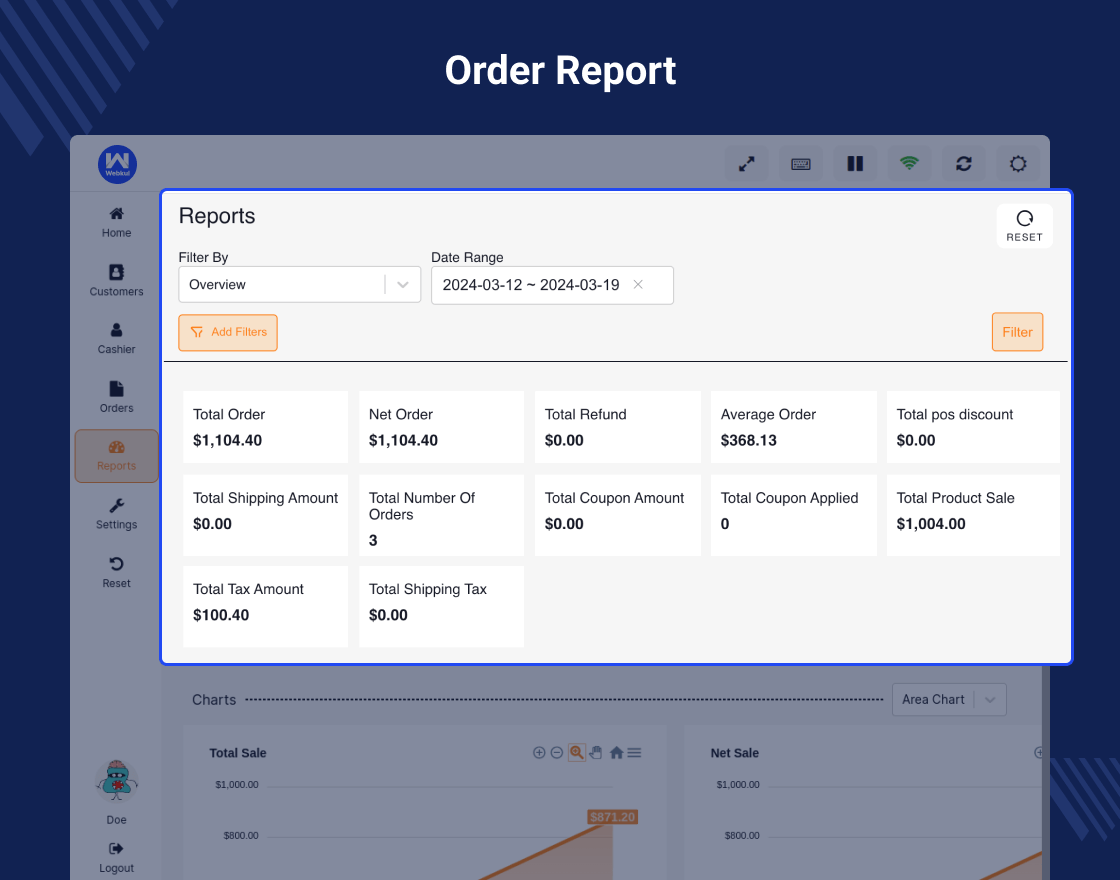Activate the pan tool on Total Sale chart
Image resolution: width=1120 pixels, height=880 pixels.
tap(595, 752)
